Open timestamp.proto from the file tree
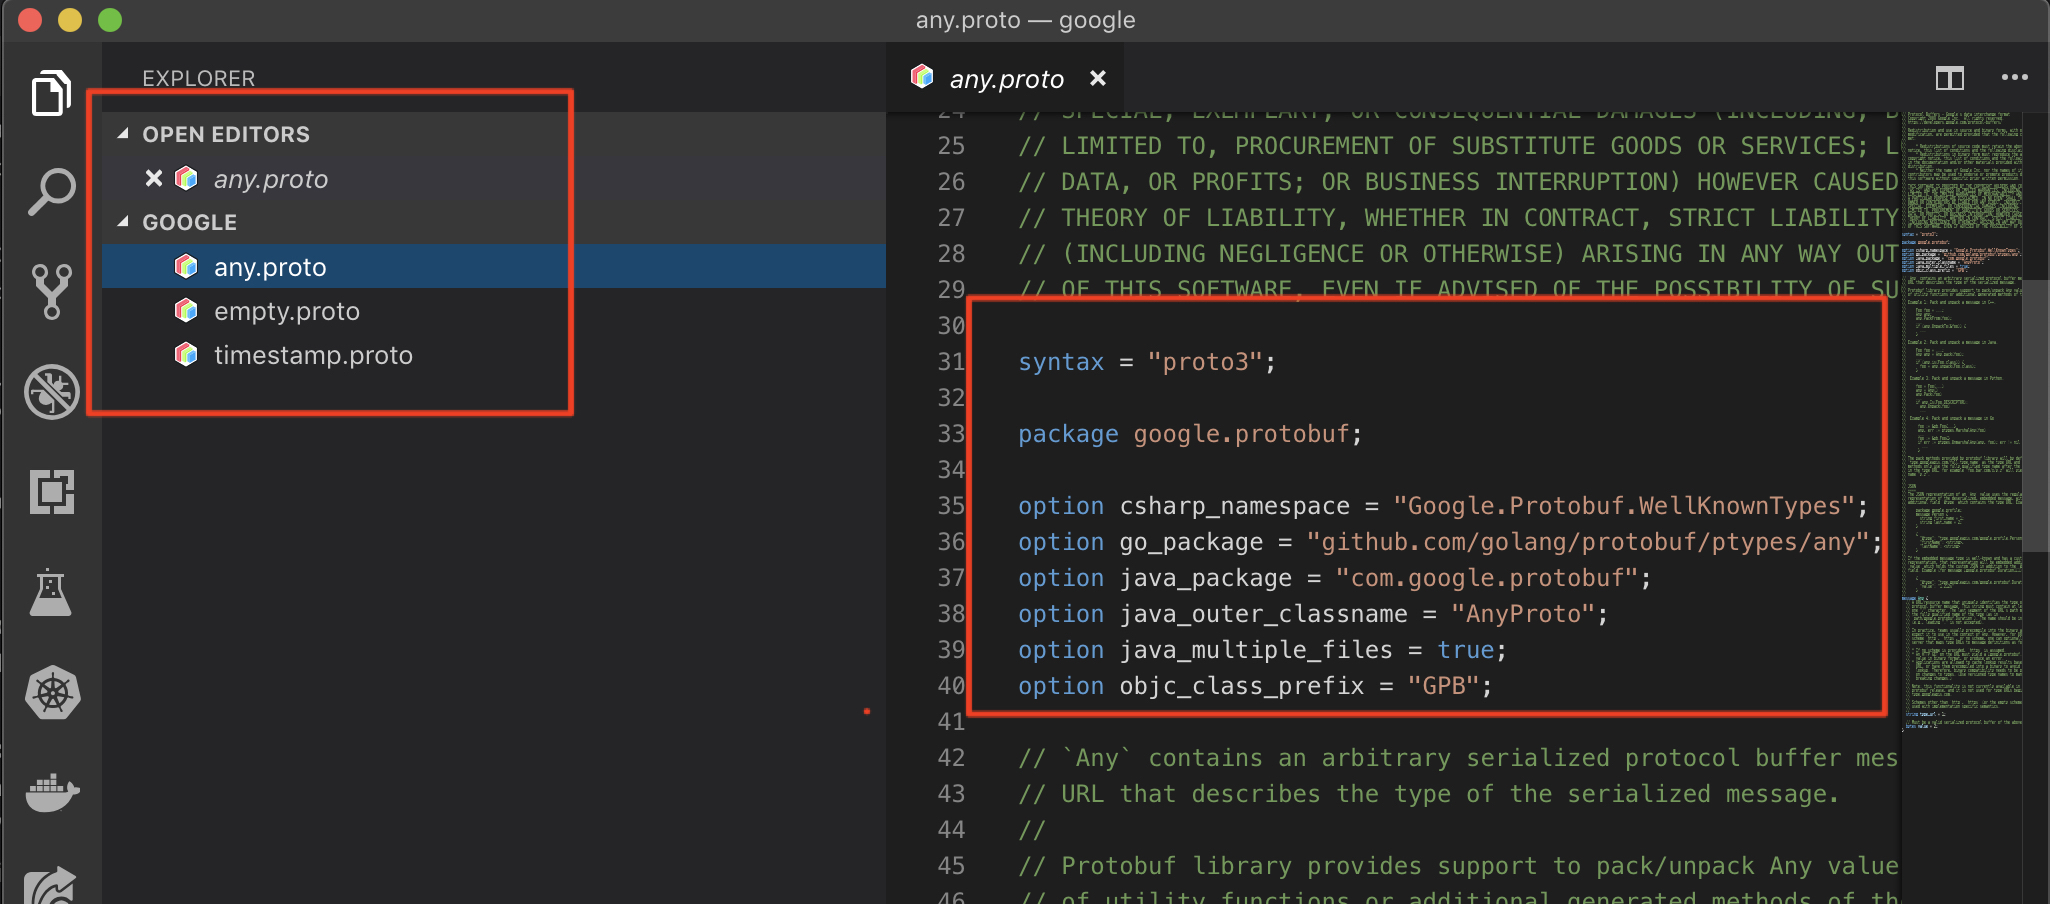2050x904 pixels. coord(312,355)
